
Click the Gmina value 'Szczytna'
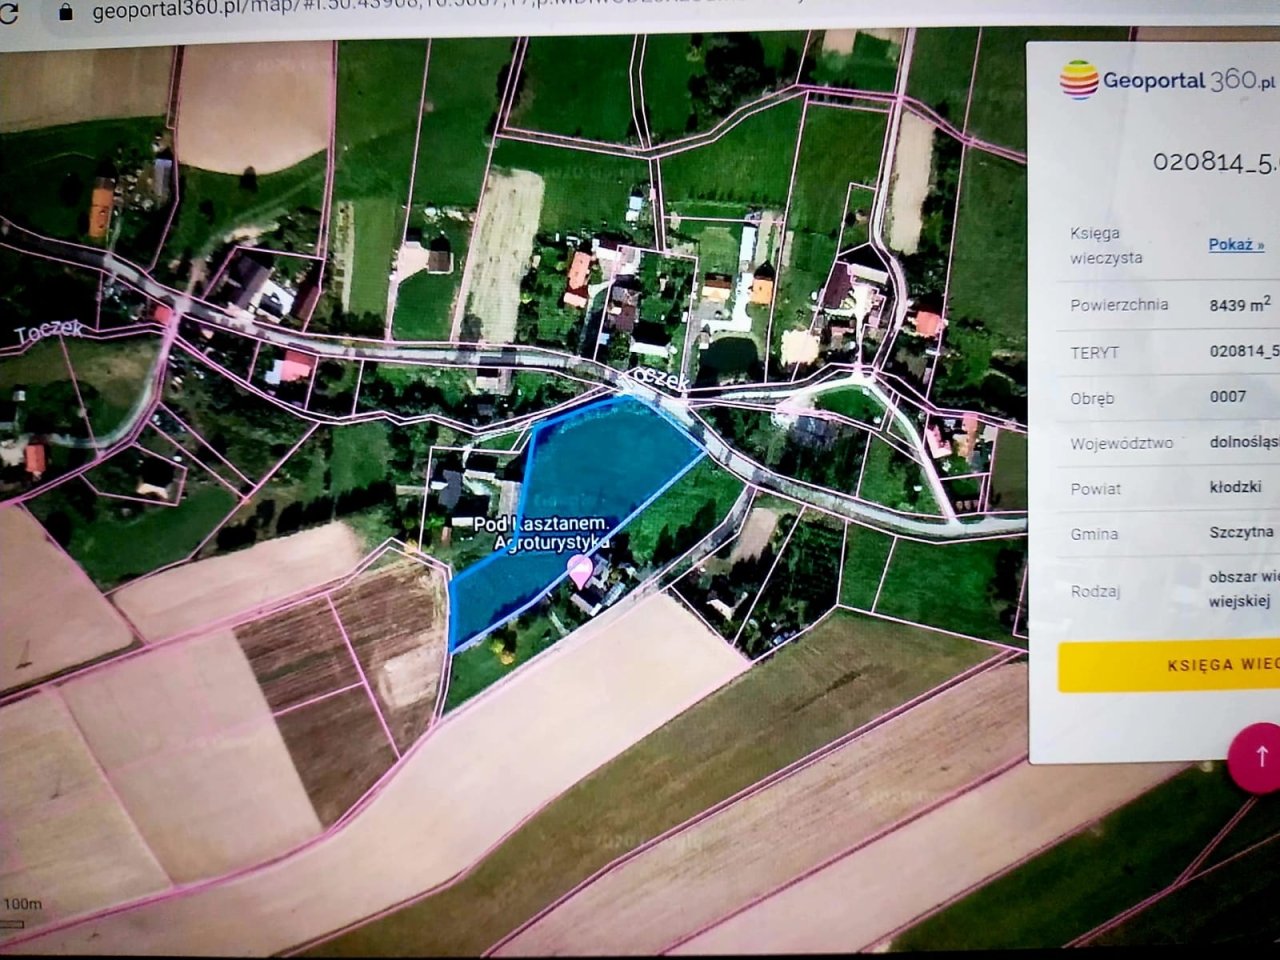click(x=1241, y=532)
